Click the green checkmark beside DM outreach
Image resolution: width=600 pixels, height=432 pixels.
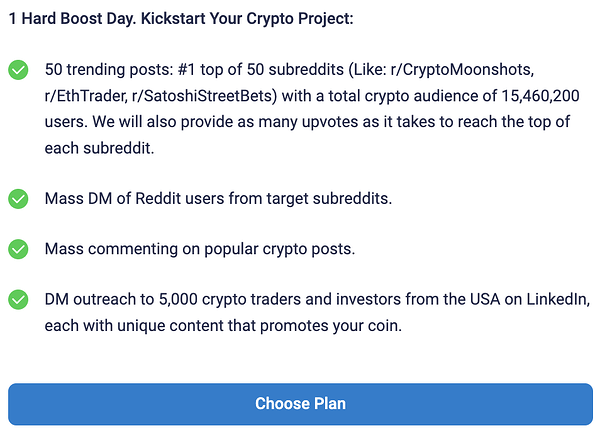pyautogui.click(x=18, y=300)
